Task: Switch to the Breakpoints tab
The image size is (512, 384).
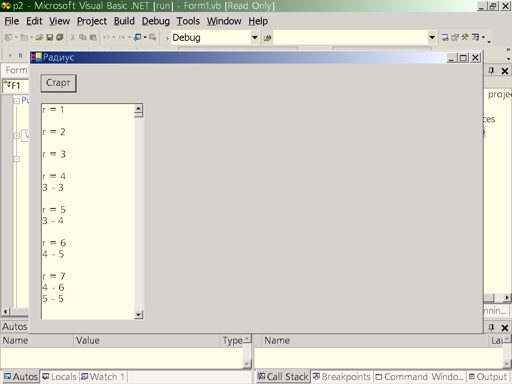Action: coord(342,377)
